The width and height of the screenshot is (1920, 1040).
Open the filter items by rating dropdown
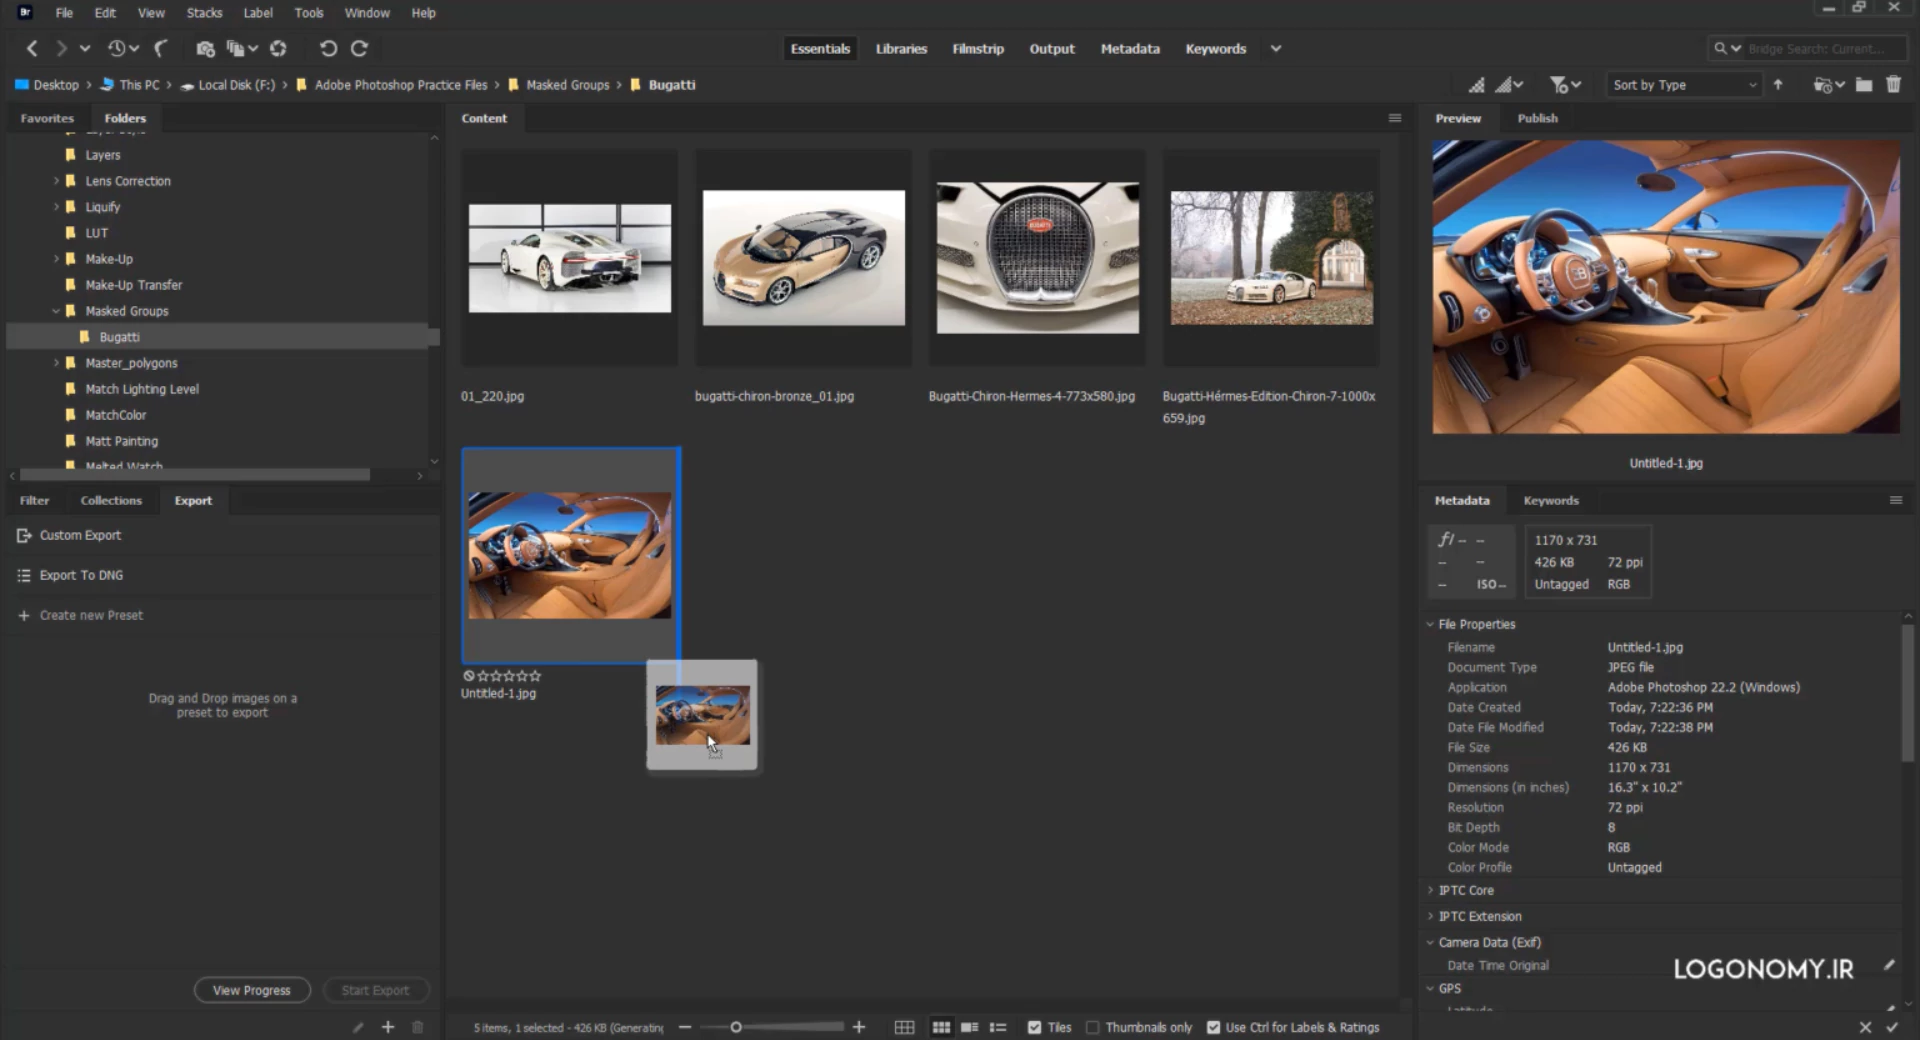1565,85
